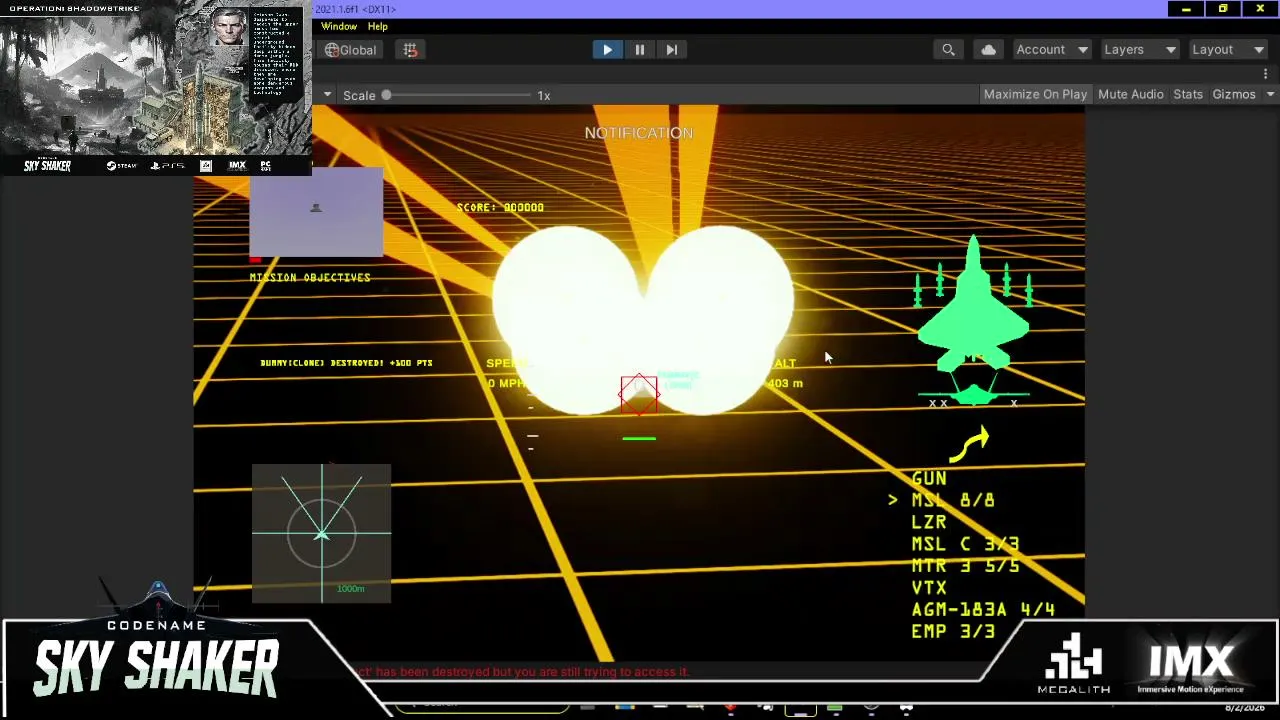Screen dimensions: 1280x720
Task: Click the PS5 logo in the banner
Action: 168,166
